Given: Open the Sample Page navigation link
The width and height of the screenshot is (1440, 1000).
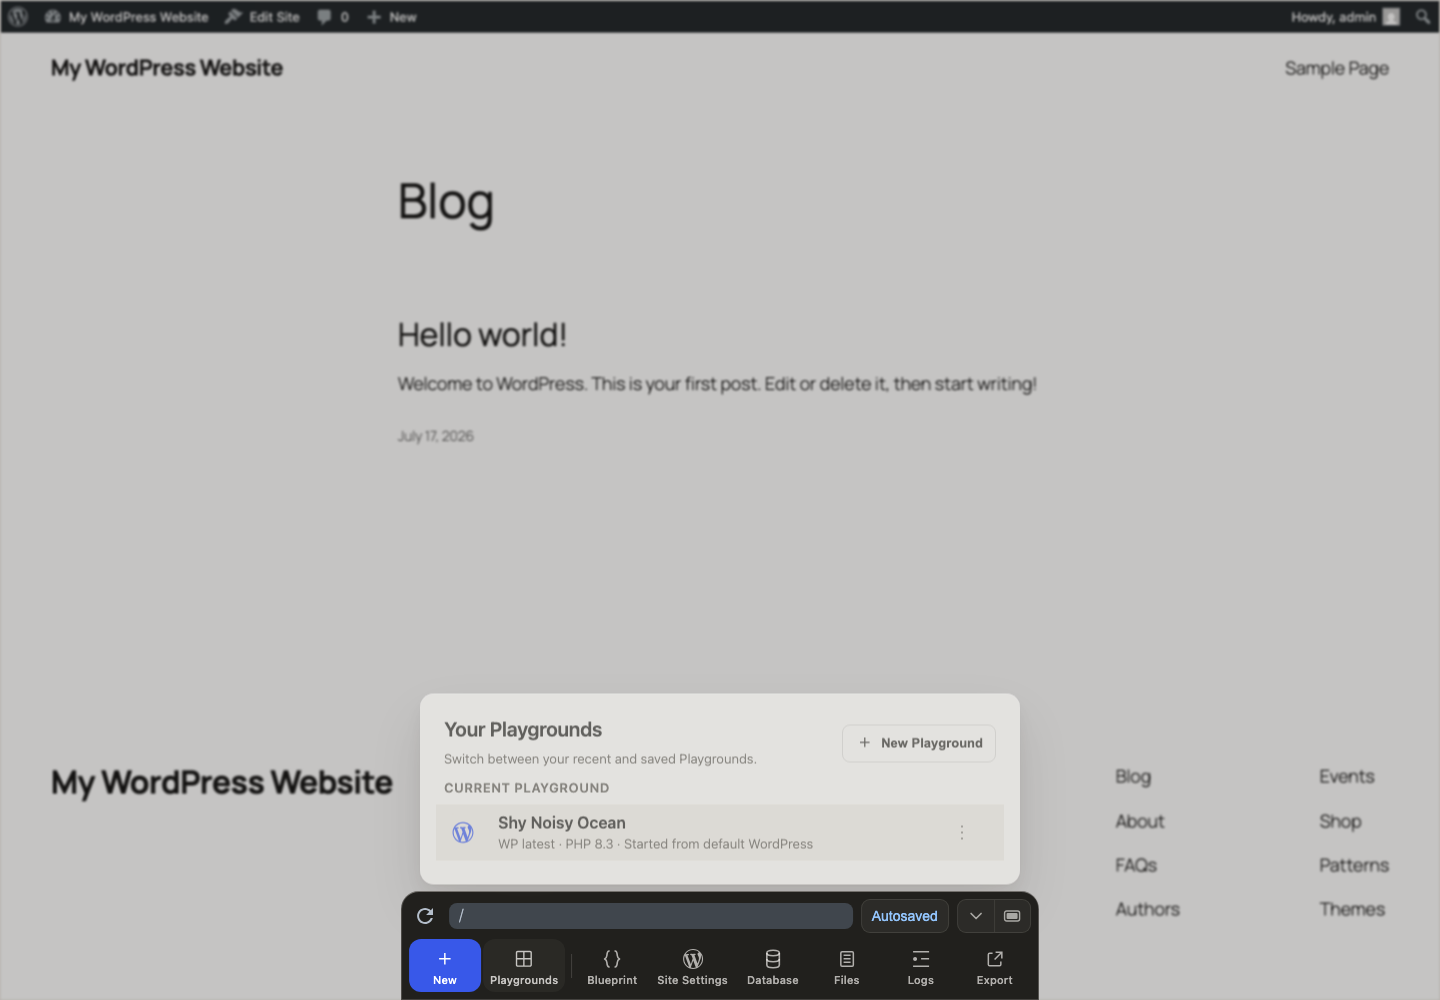Looking at the screenshot, I should 1337,68.
